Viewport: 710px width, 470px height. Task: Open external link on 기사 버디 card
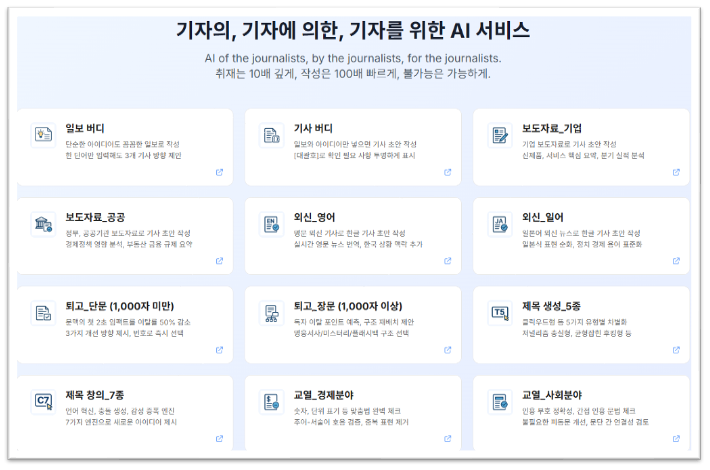point(448,172)
